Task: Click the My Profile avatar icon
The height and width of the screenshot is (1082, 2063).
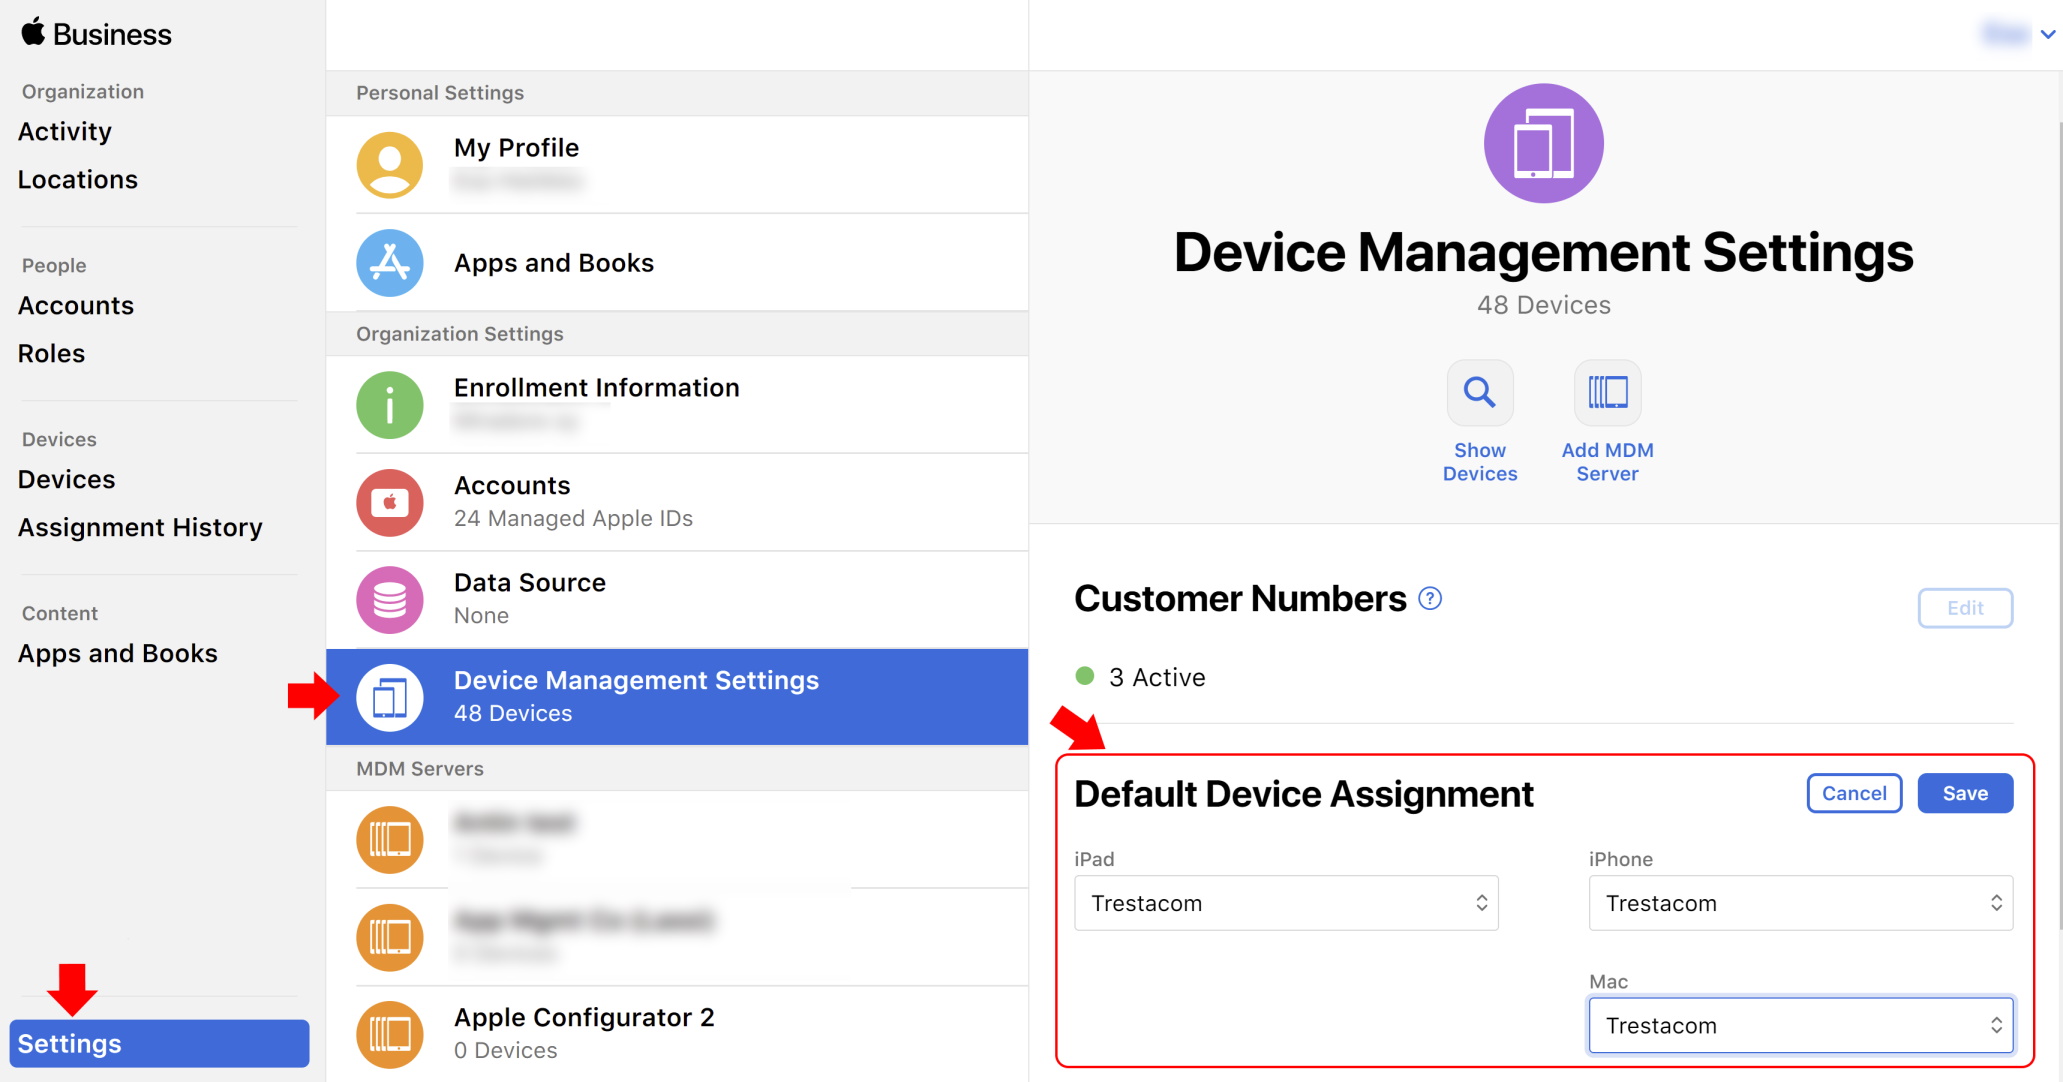Action: click(x=390, y=165)
